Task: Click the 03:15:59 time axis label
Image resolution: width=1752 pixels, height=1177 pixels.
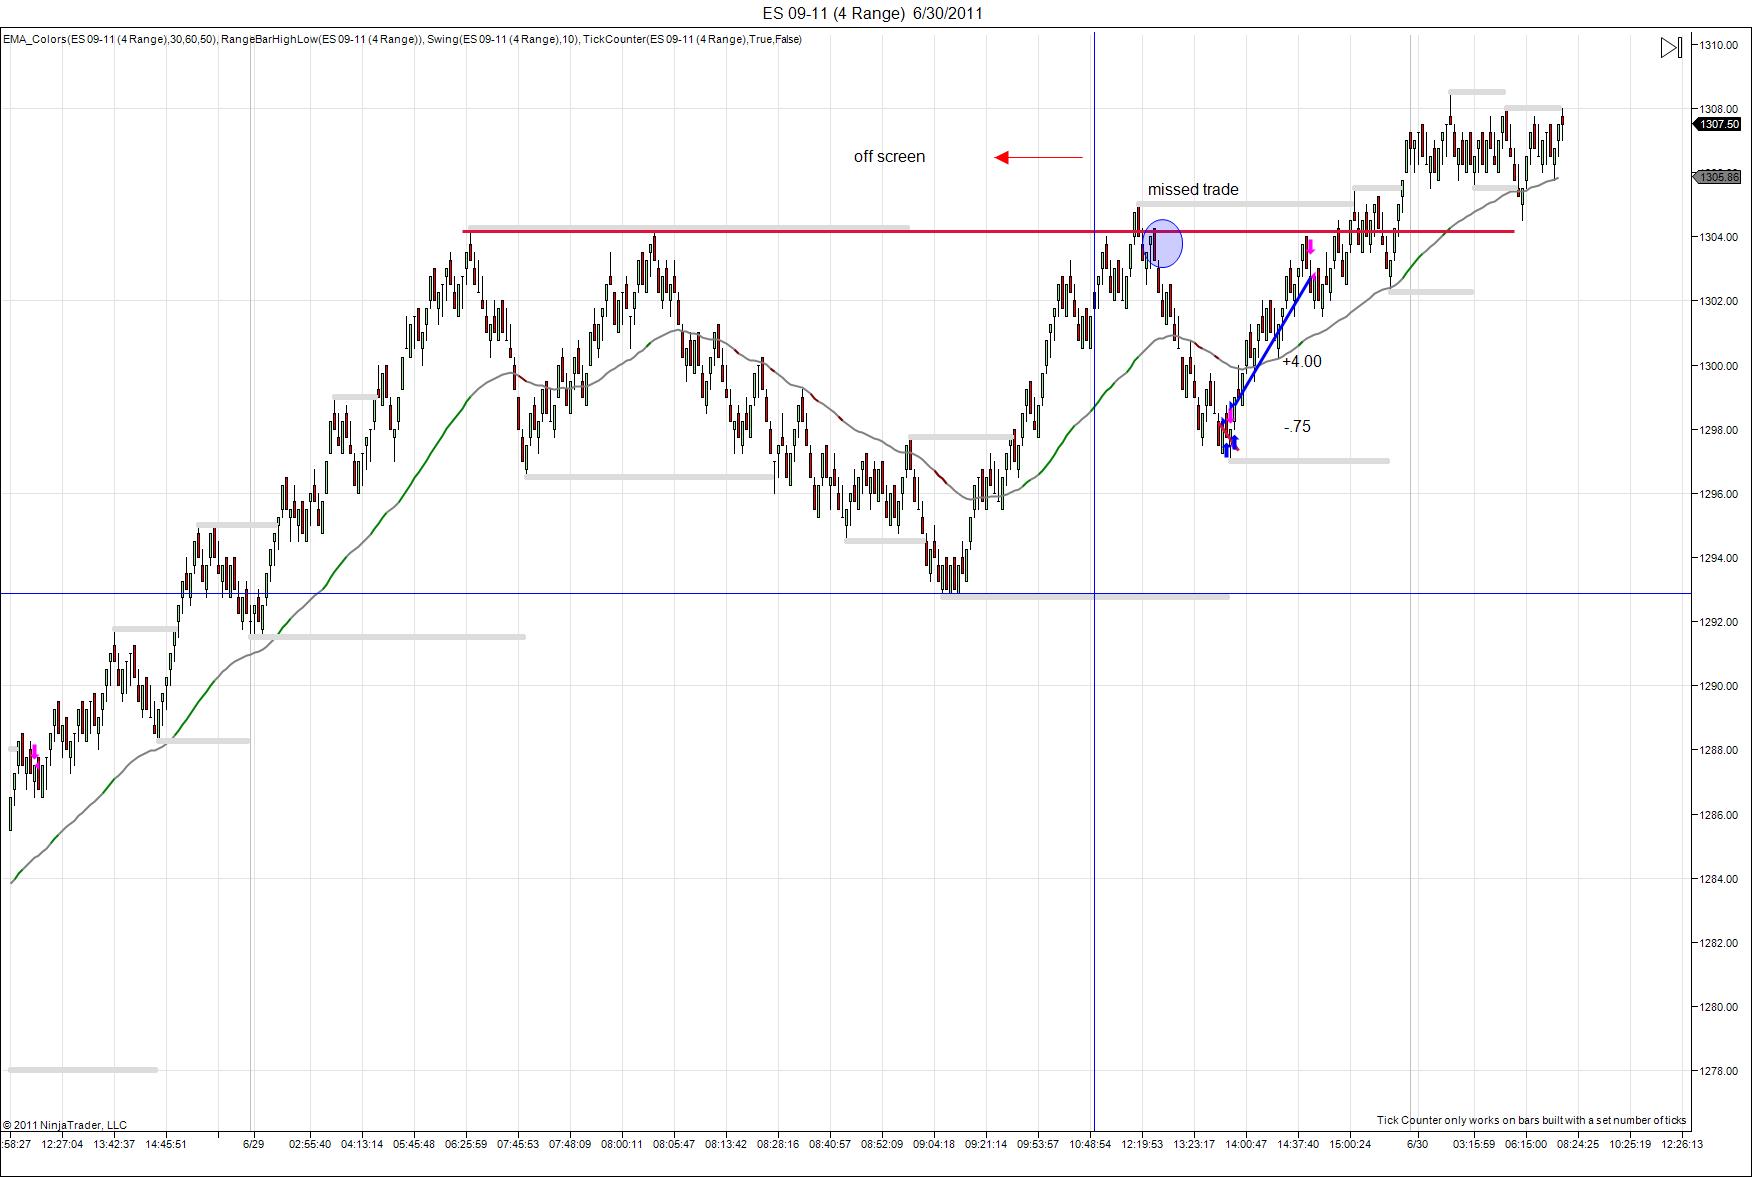Action: (x=1474, y=1144)
